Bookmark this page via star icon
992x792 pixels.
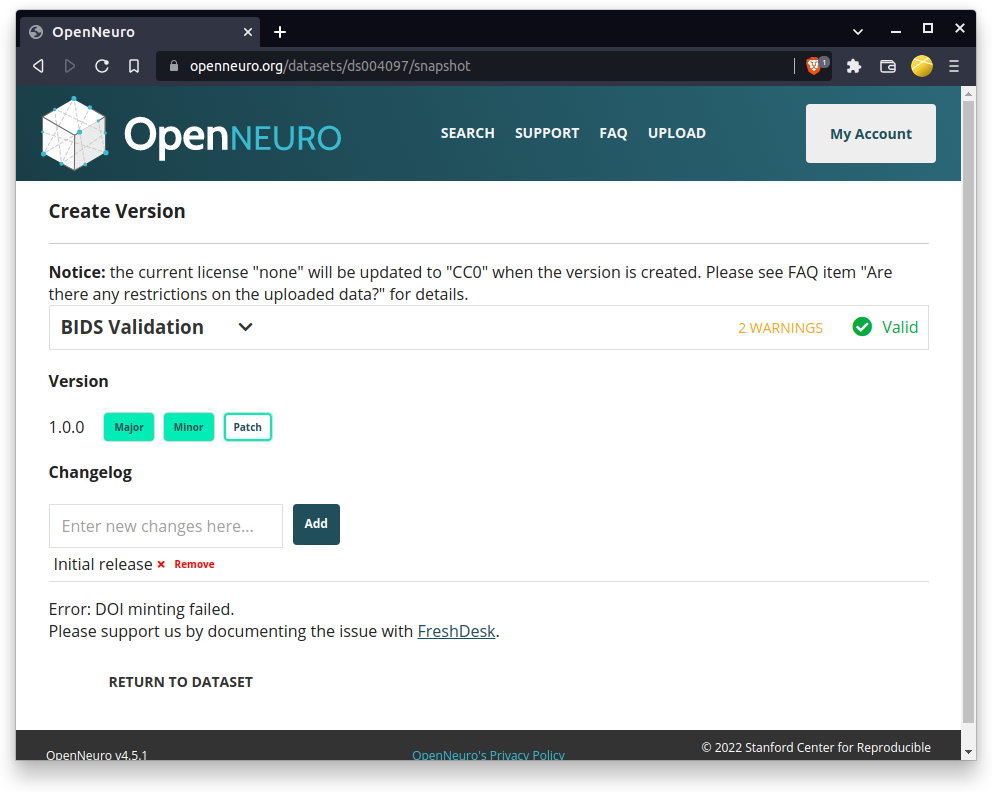click(136, 65)
